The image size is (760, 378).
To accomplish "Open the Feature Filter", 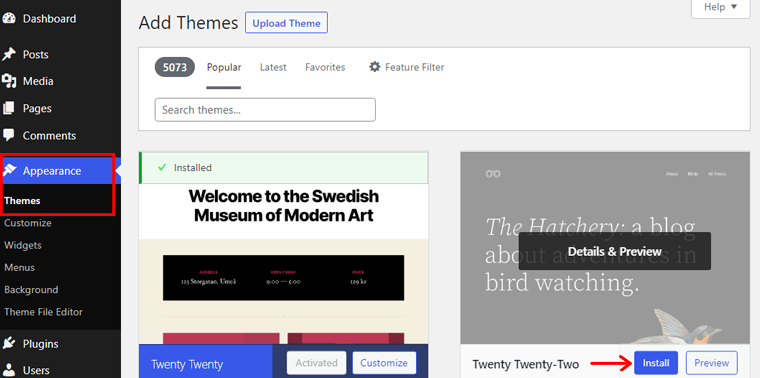I will pyautogui.click(x=406, y=67).
